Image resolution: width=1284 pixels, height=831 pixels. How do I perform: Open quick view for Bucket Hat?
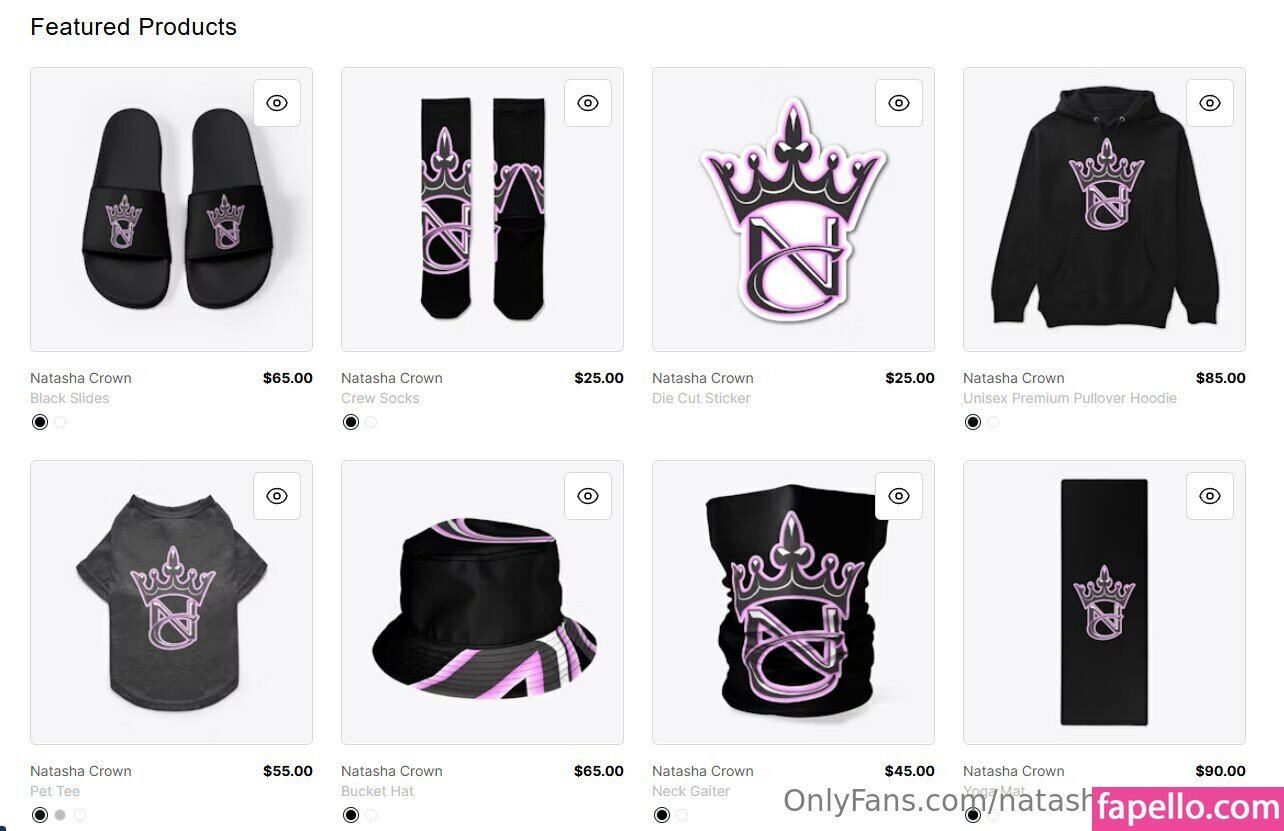(588, 496)
